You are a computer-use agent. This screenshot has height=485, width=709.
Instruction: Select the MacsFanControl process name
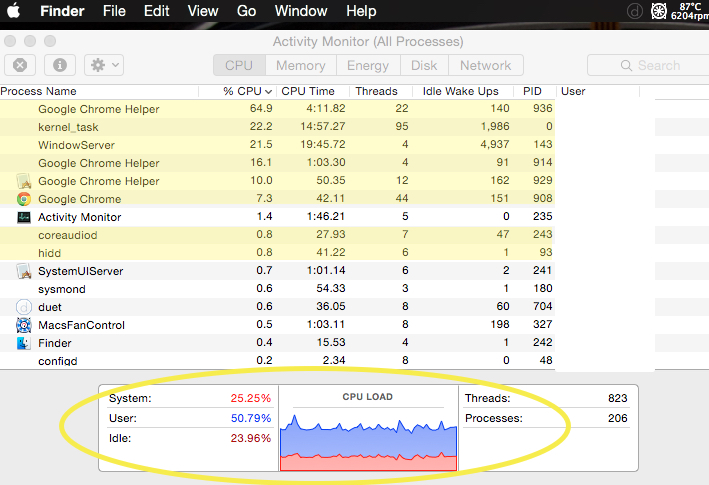pos(81,325)
